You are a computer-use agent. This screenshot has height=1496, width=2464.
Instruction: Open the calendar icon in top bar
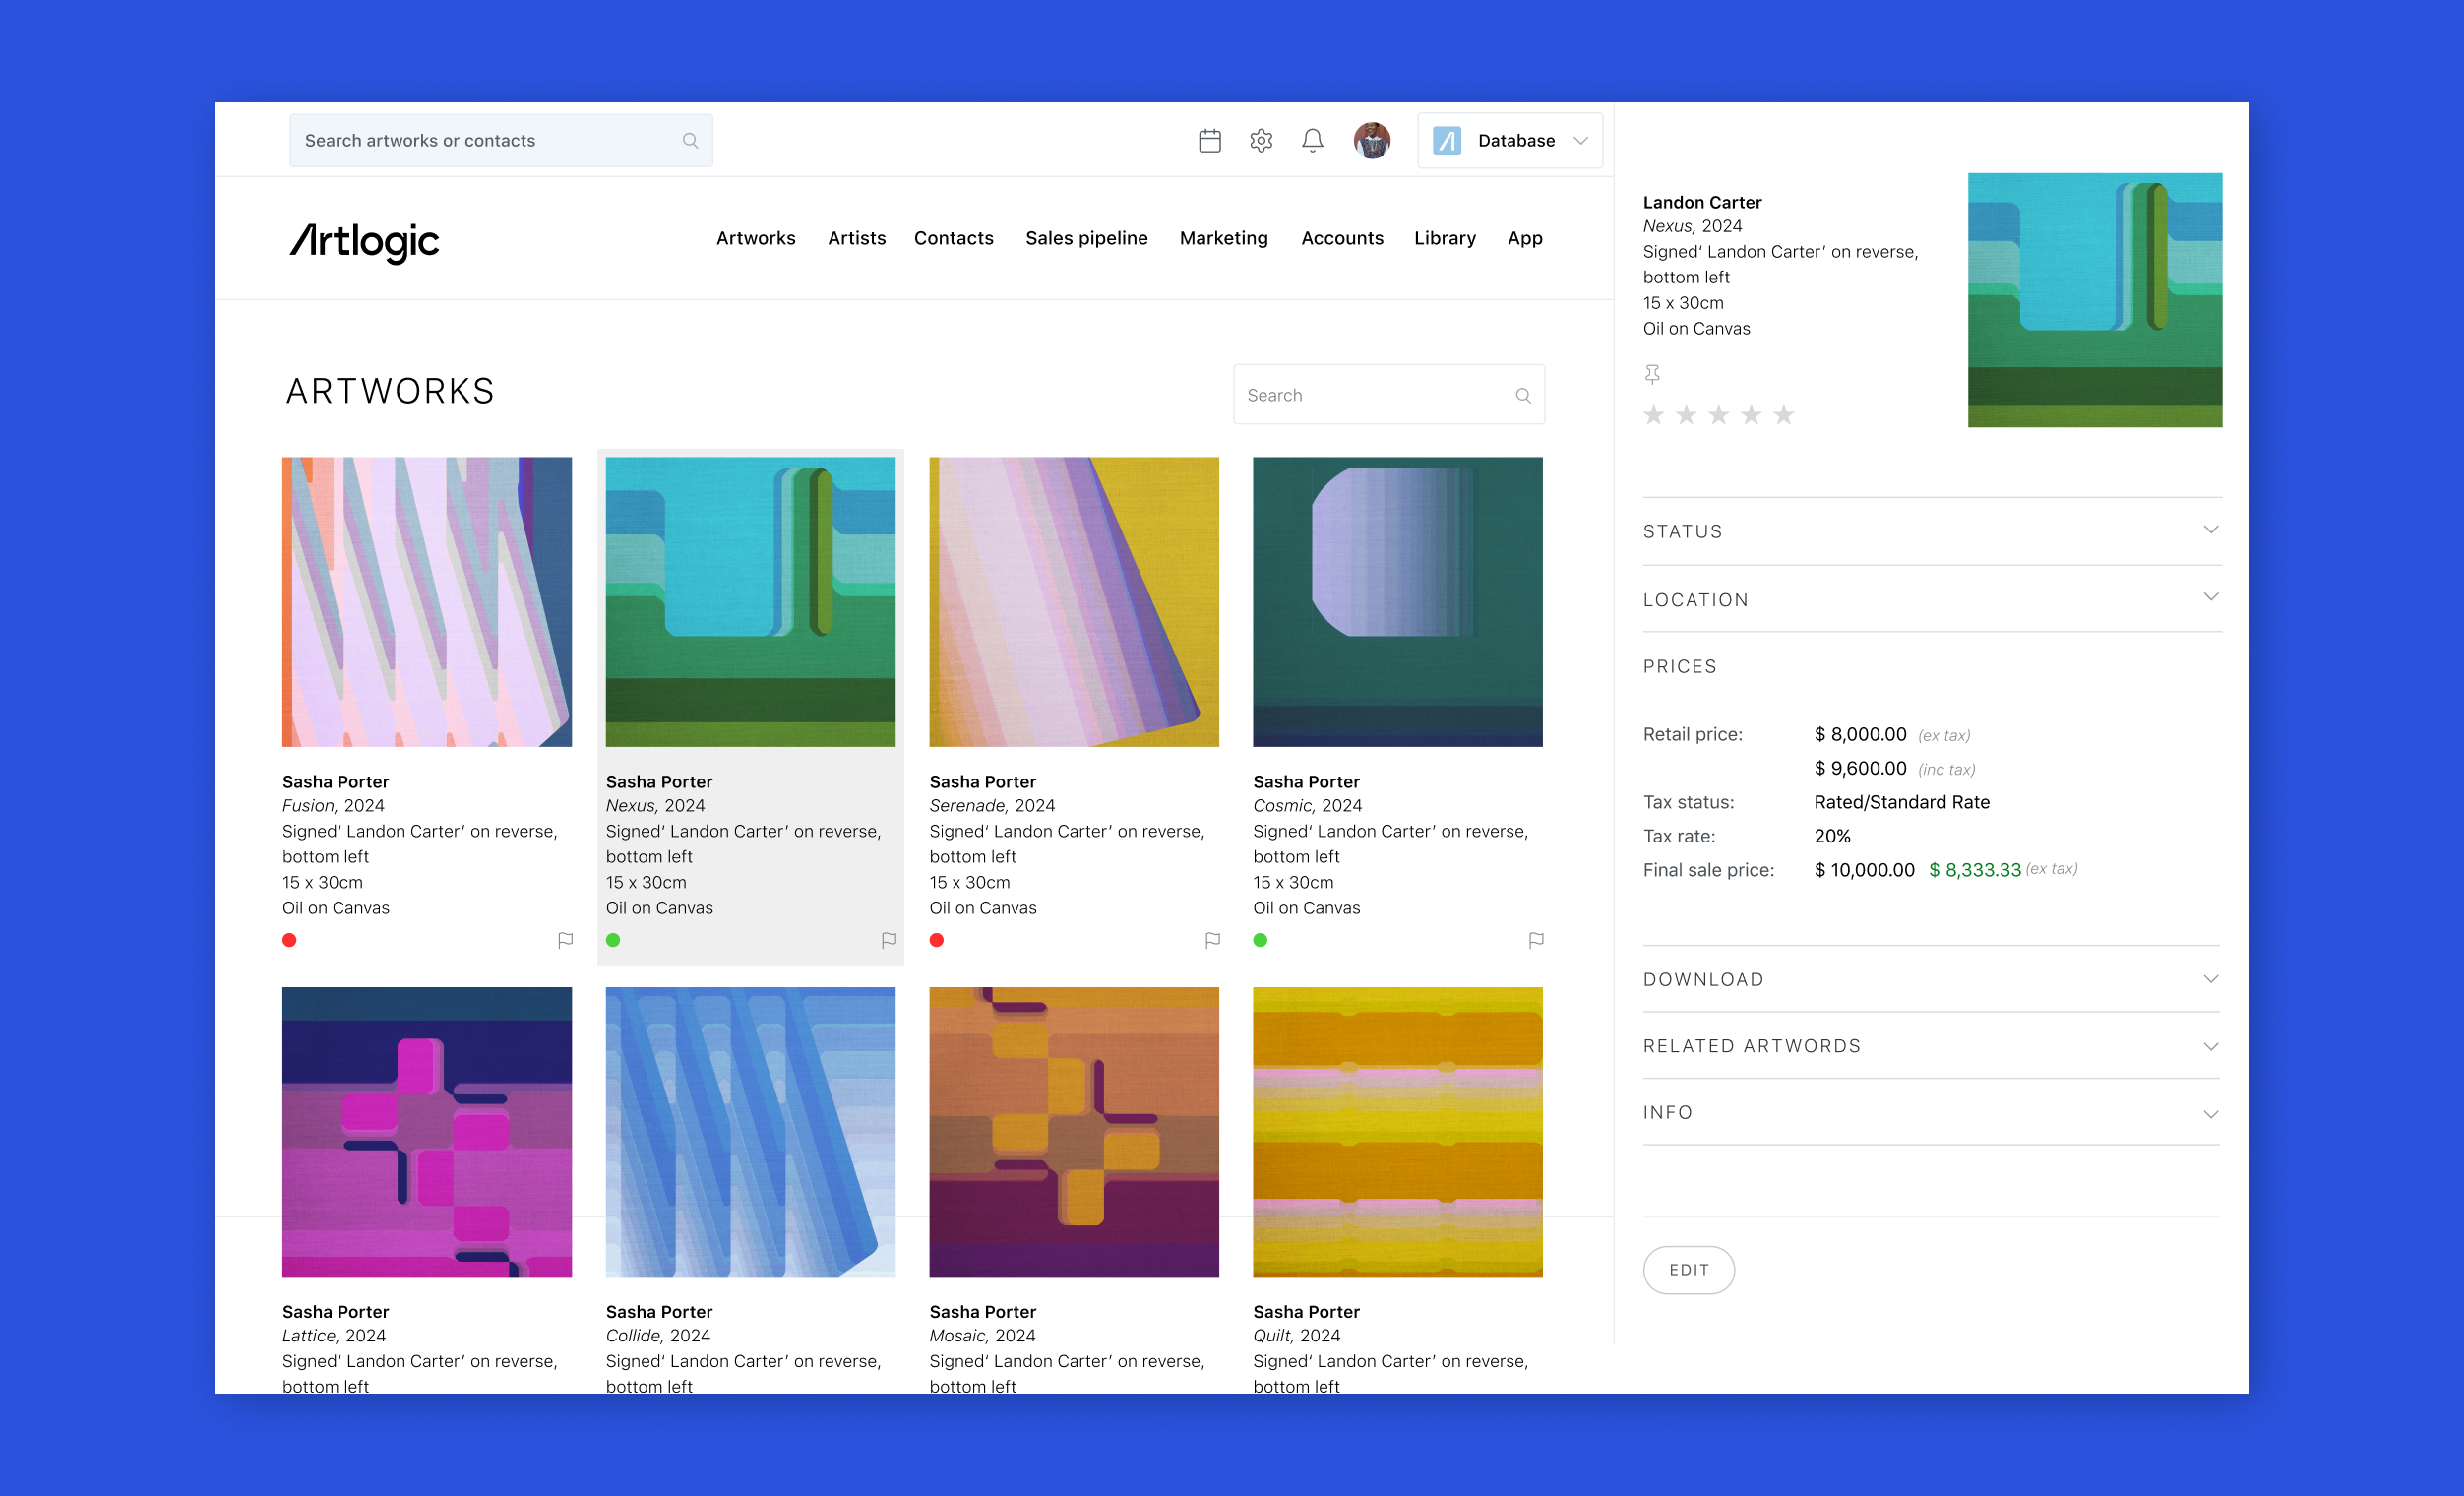tap(1209, 141)
